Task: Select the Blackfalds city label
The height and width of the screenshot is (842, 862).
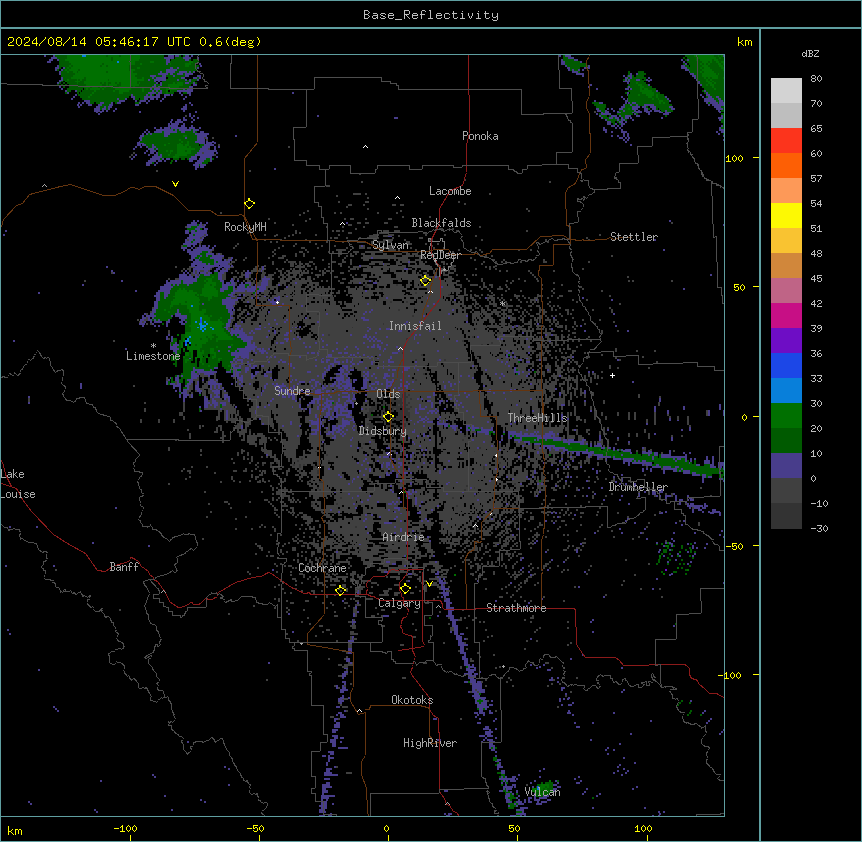Action: 441,223
